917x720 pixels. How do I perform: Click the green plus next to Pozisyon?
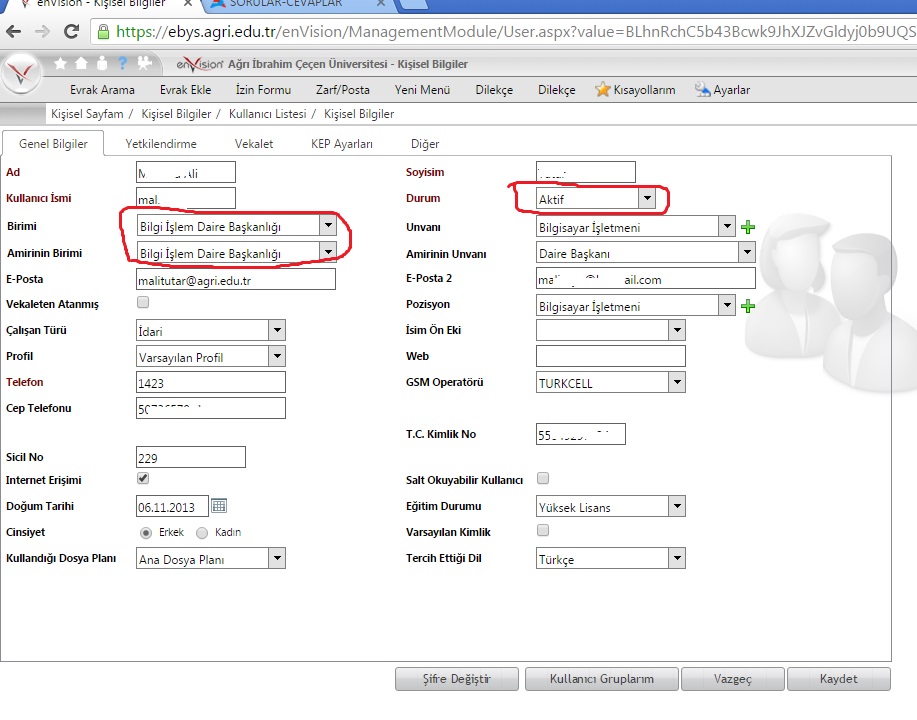tap(748, 305)
